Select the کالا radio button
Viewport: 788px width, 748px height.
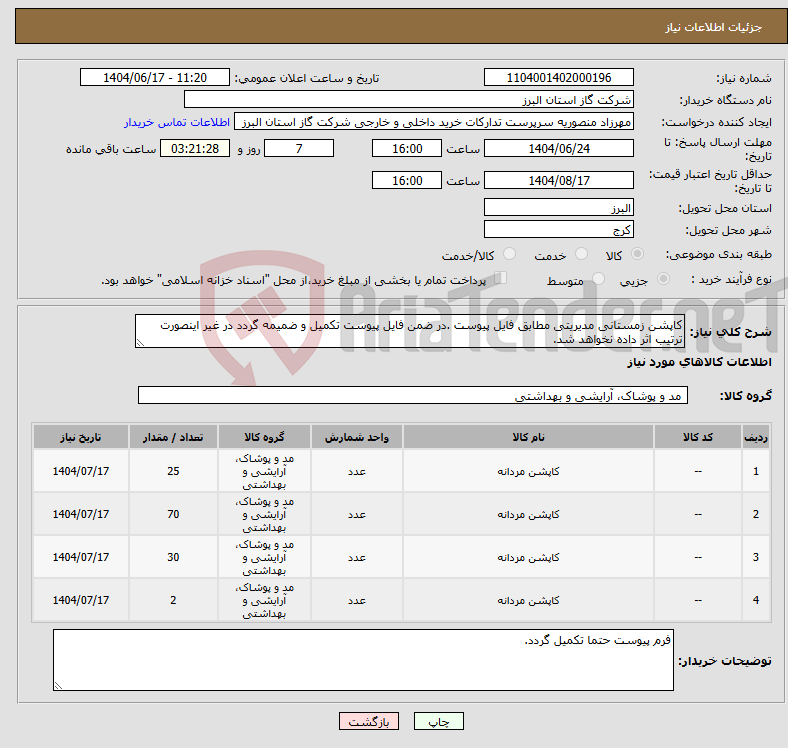pos(638,255)
